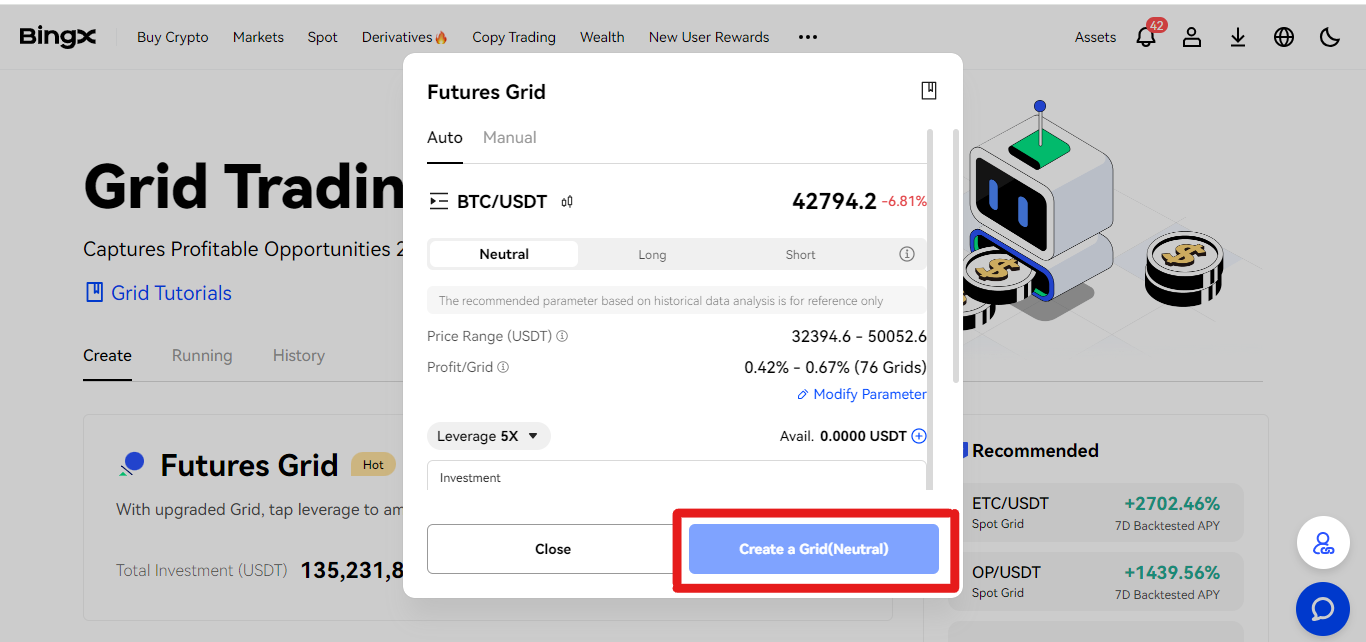Viewport: 1366px width, 642px height.
Task: Toggle dark mode moon icon
Action: click(1330, 37)
